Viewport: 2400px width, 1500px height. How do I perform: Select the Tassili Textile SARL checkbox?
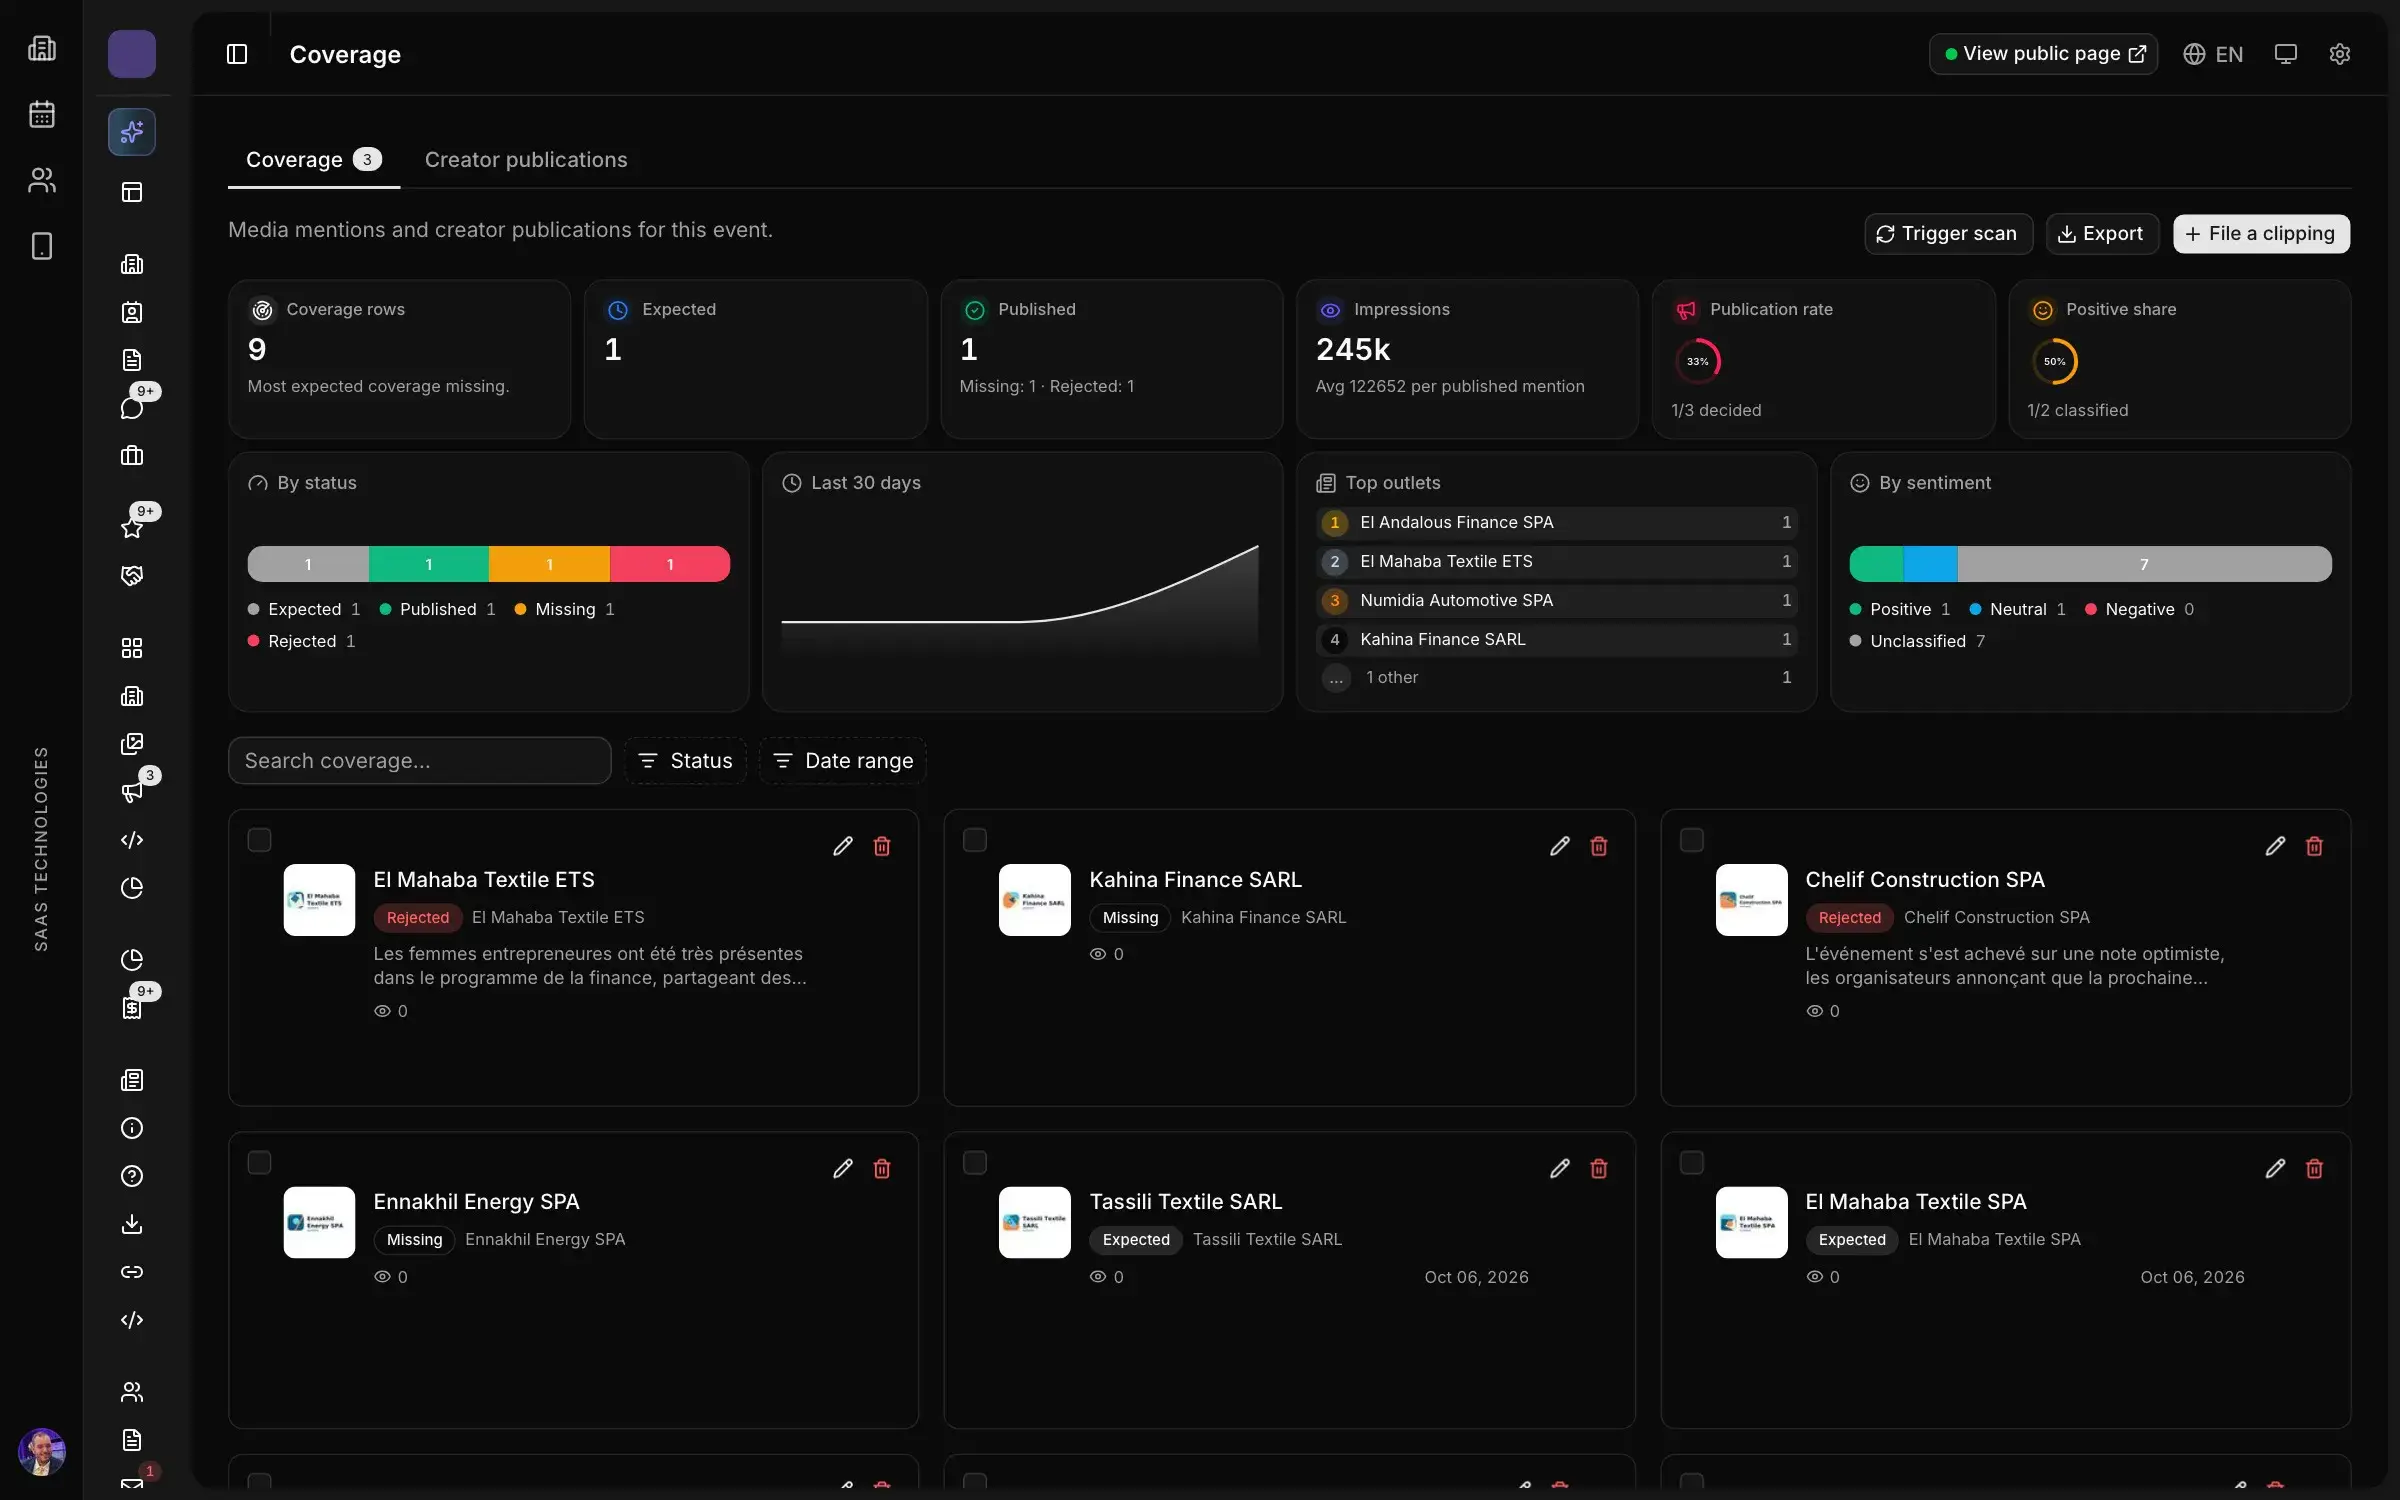[975, 1162]
